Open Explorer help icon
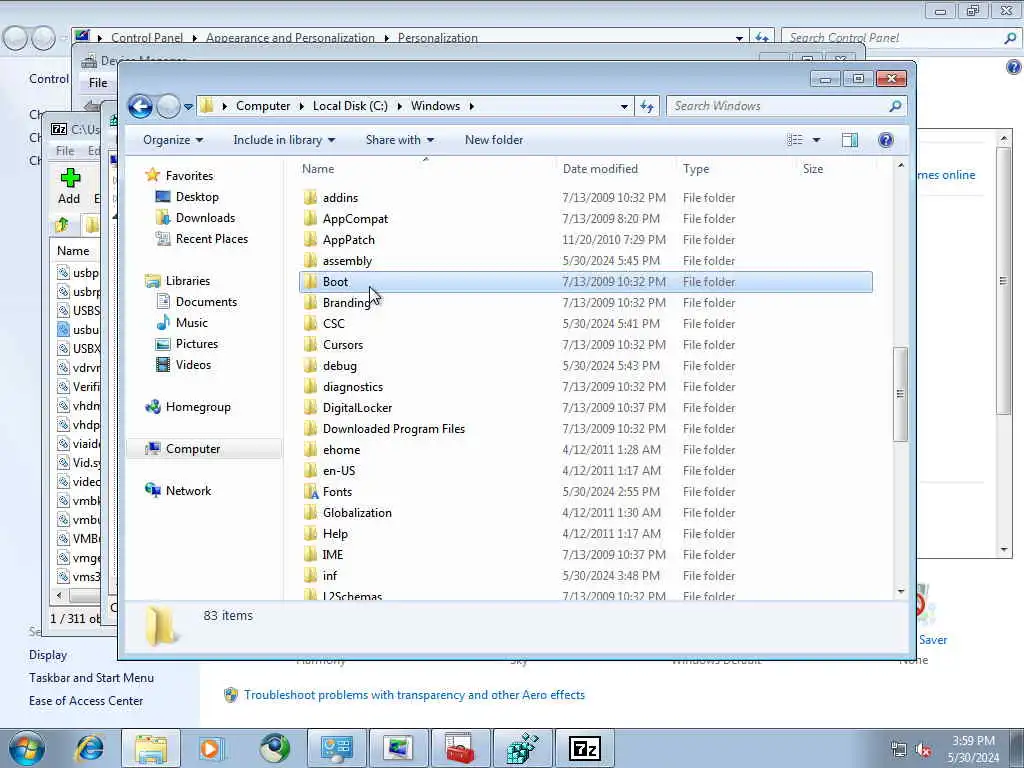1024x768 pixels. (x=886, y=140)
